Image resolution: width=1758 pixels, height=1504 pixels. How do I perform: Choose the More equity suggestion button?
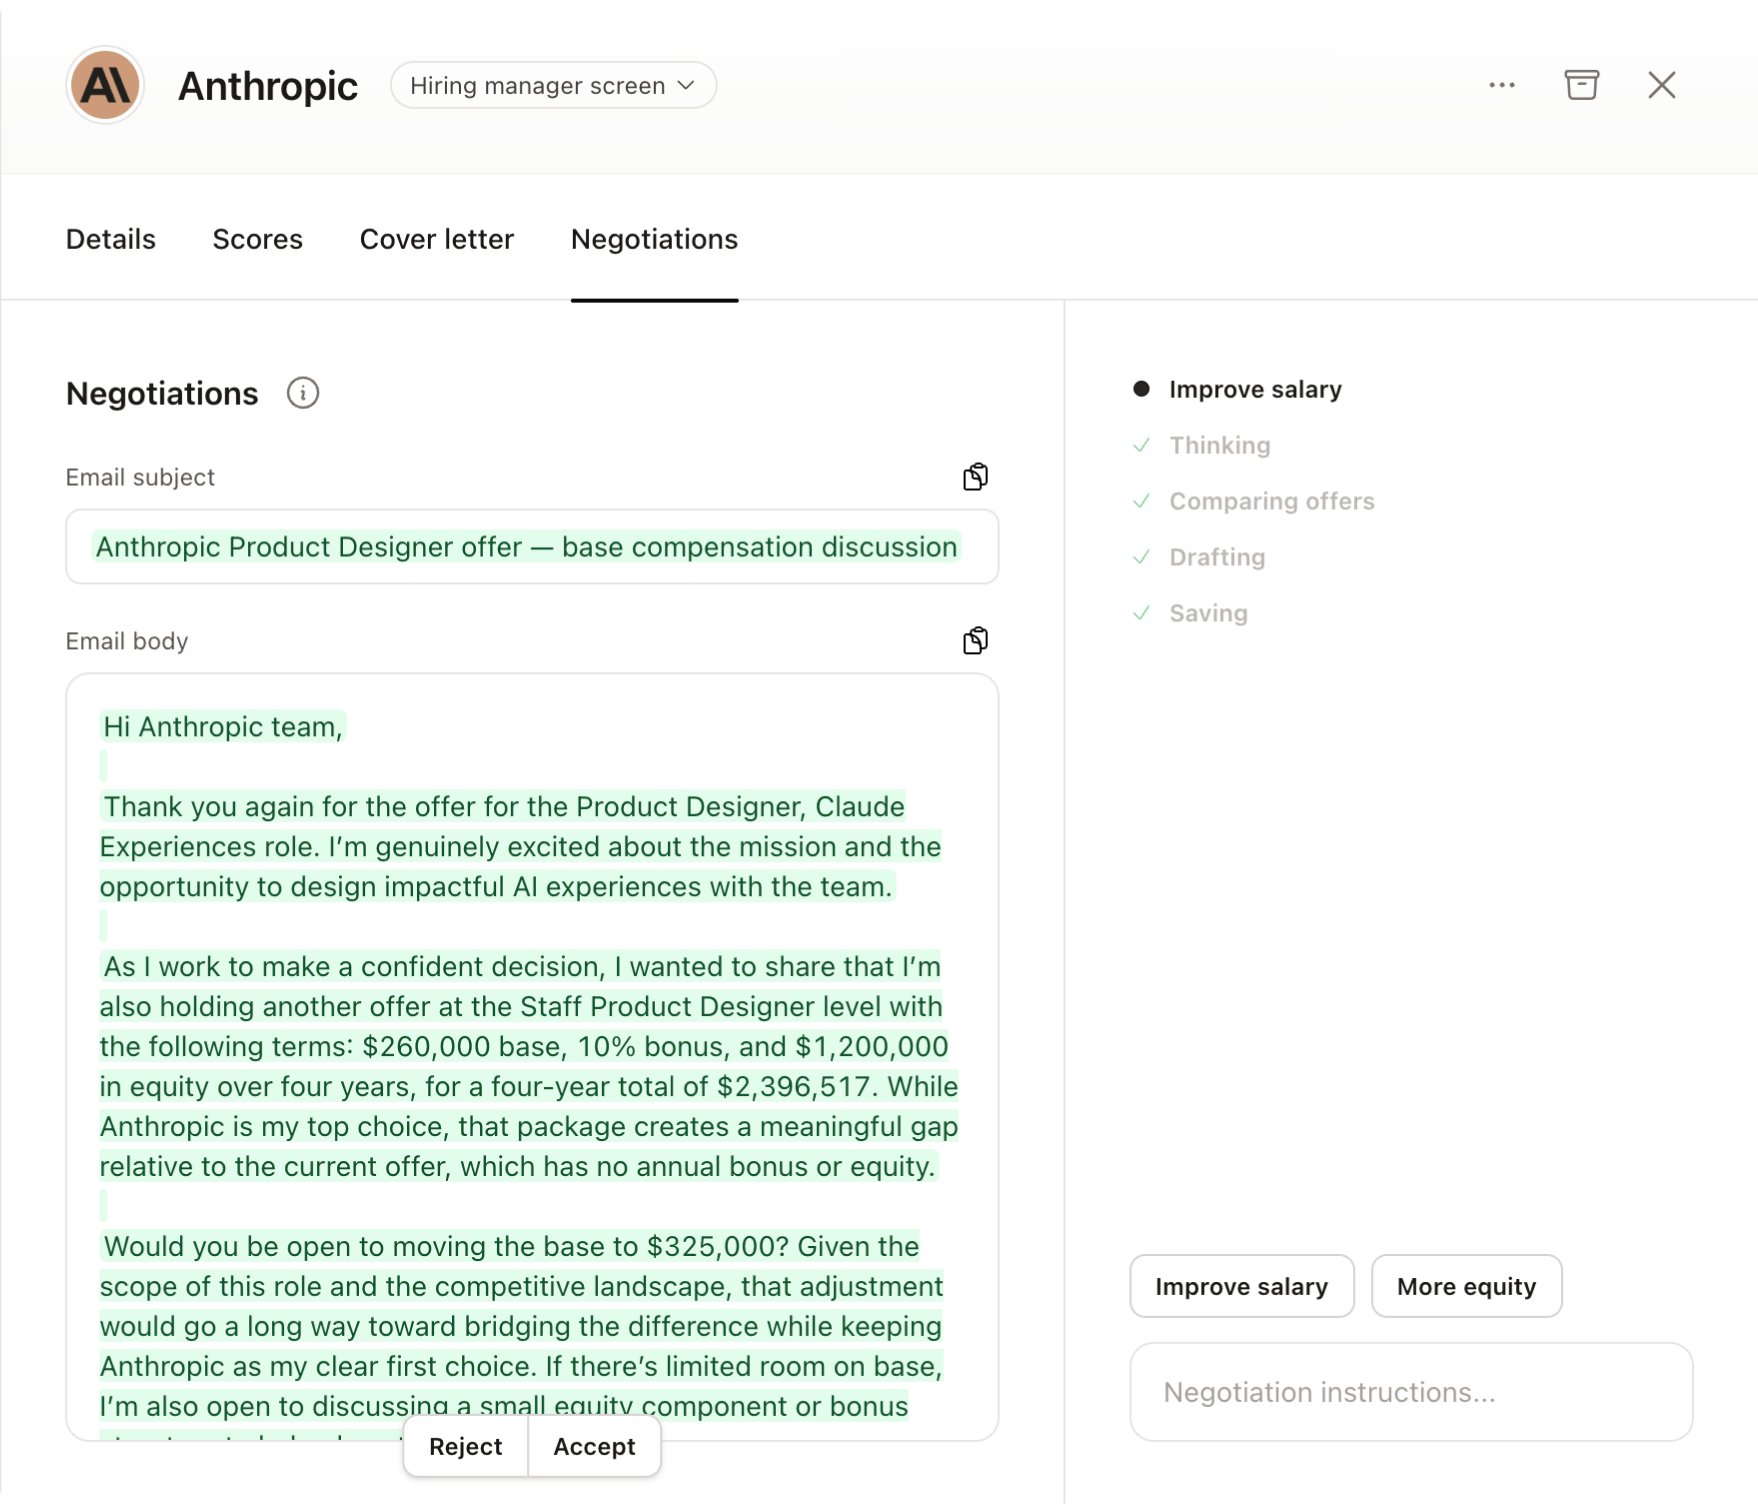pyautogui.click(x=1465, y=1286)
